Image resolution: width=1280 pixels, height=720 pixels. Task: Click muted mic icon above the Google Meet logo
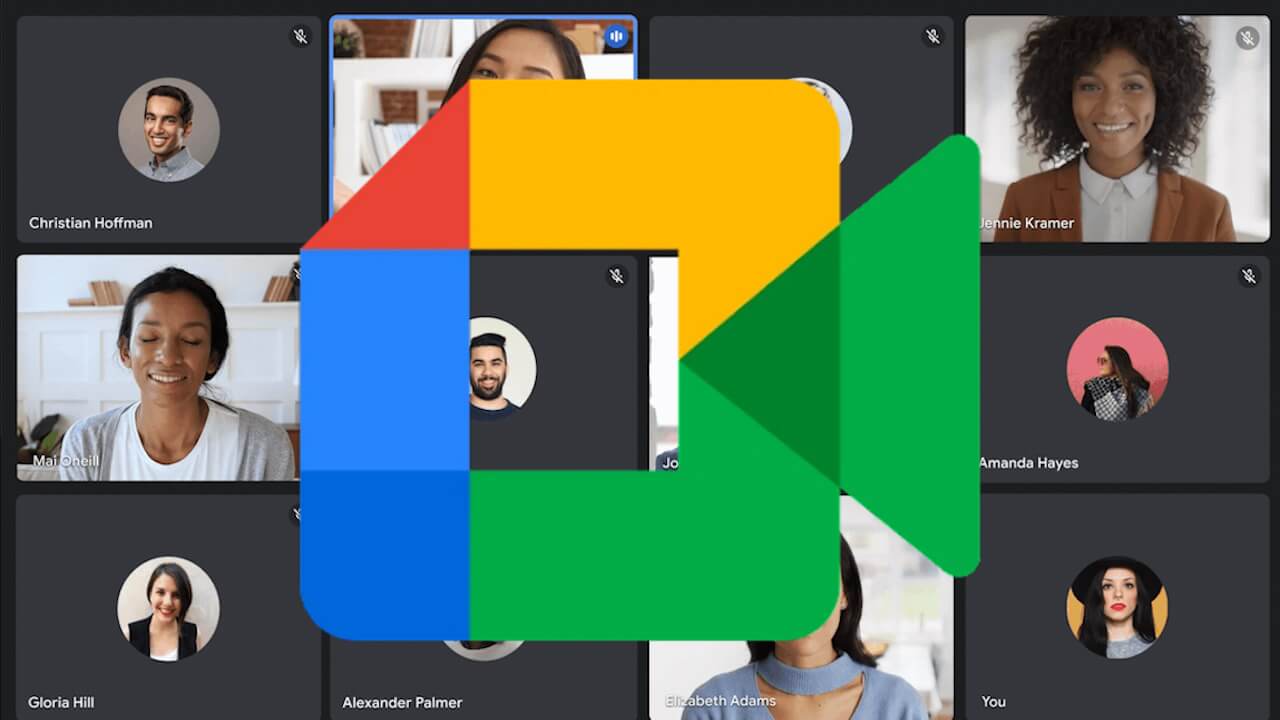(933, 37)
